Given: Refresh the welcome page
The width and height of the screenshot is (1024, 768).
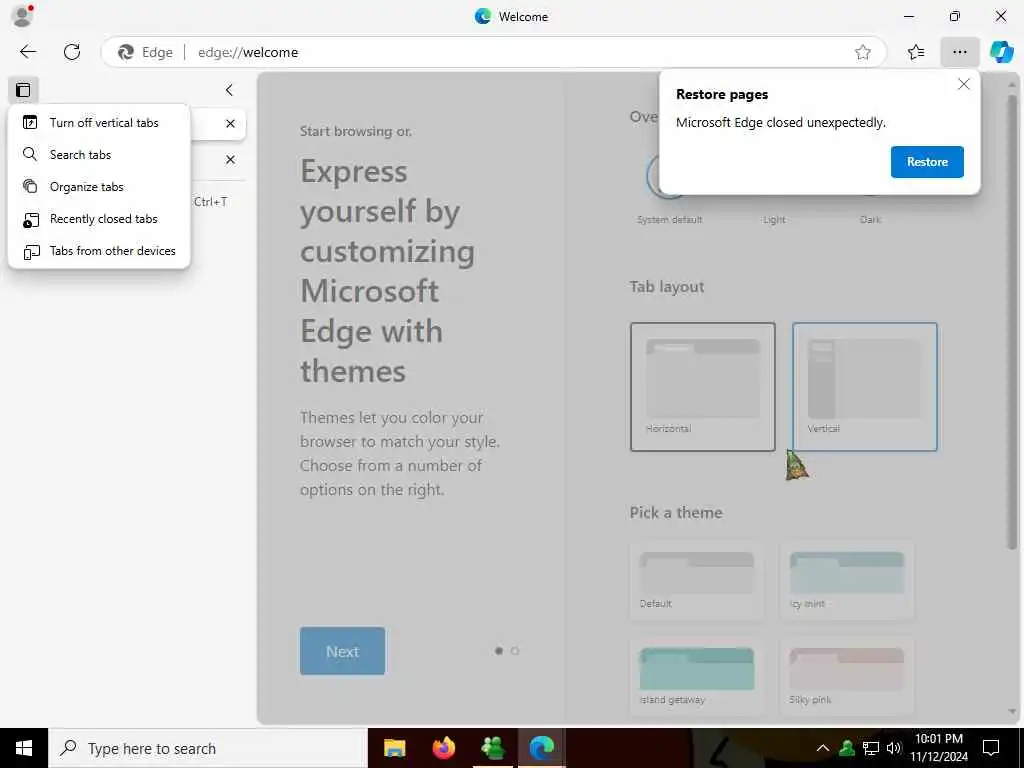Looking at the screenshot, I should (72, 52).
